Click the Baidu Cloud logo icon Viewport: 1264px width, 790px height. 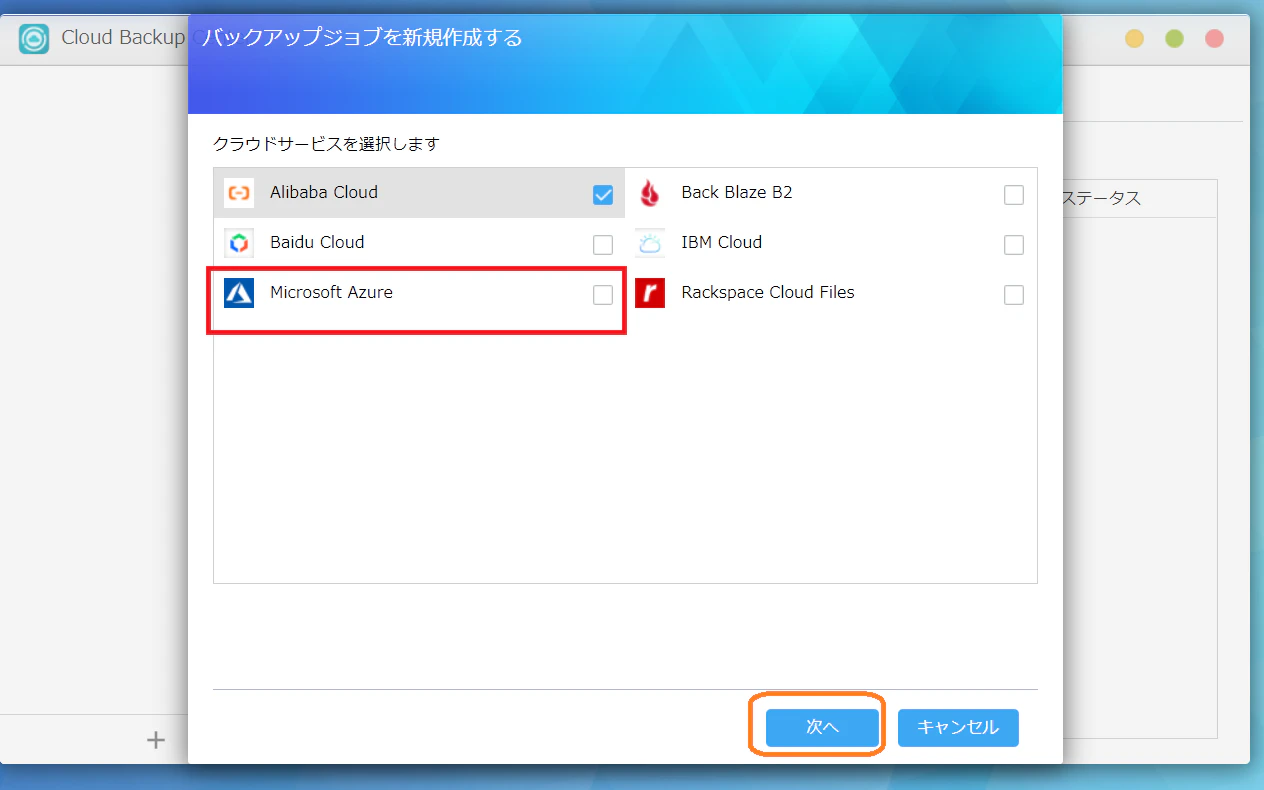[x=239, y=243]
